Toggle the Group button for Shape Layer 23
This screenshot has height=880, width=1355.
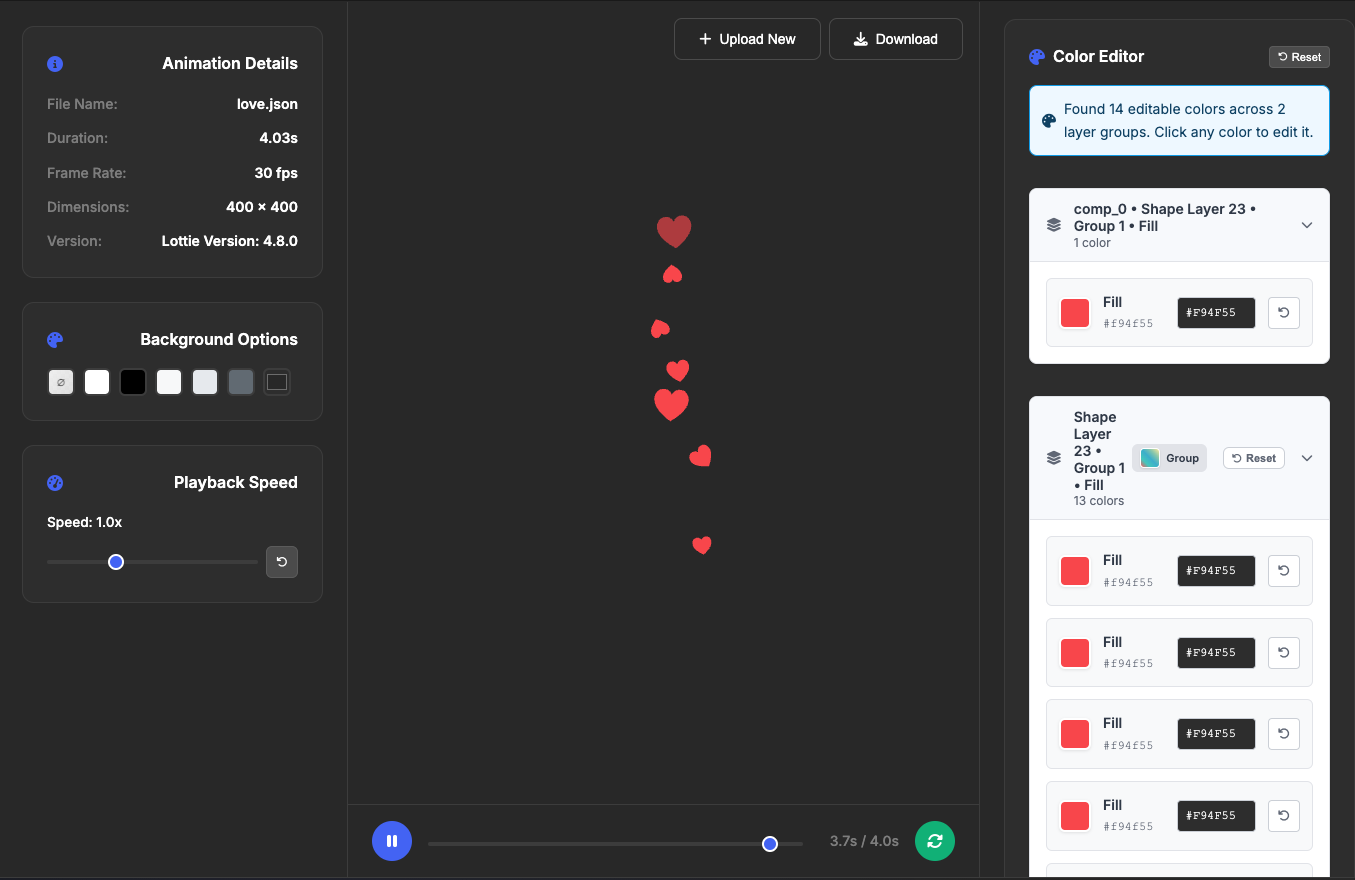[x=1169, y=458]
